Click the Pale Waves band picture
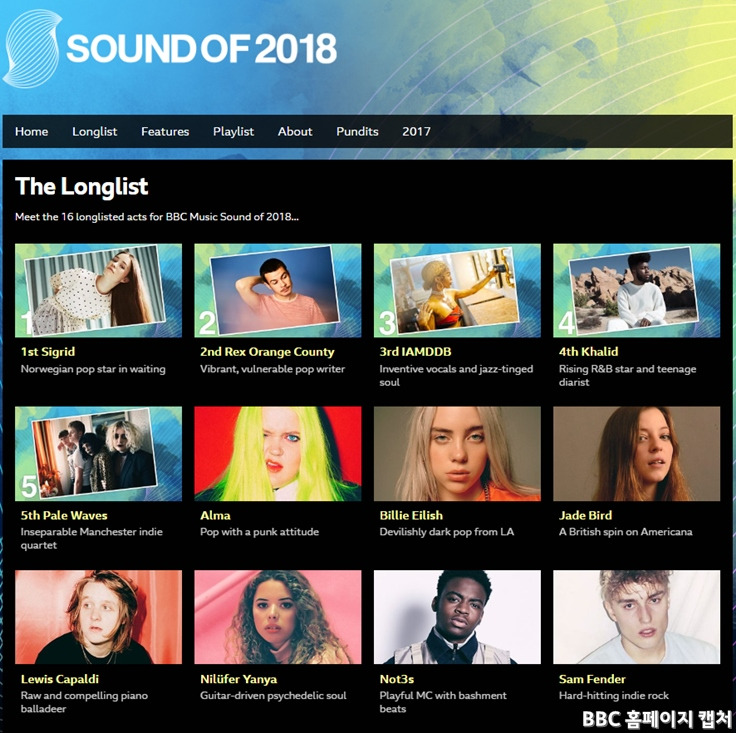This screenshot has height=733, width=736. pos(98,454)
